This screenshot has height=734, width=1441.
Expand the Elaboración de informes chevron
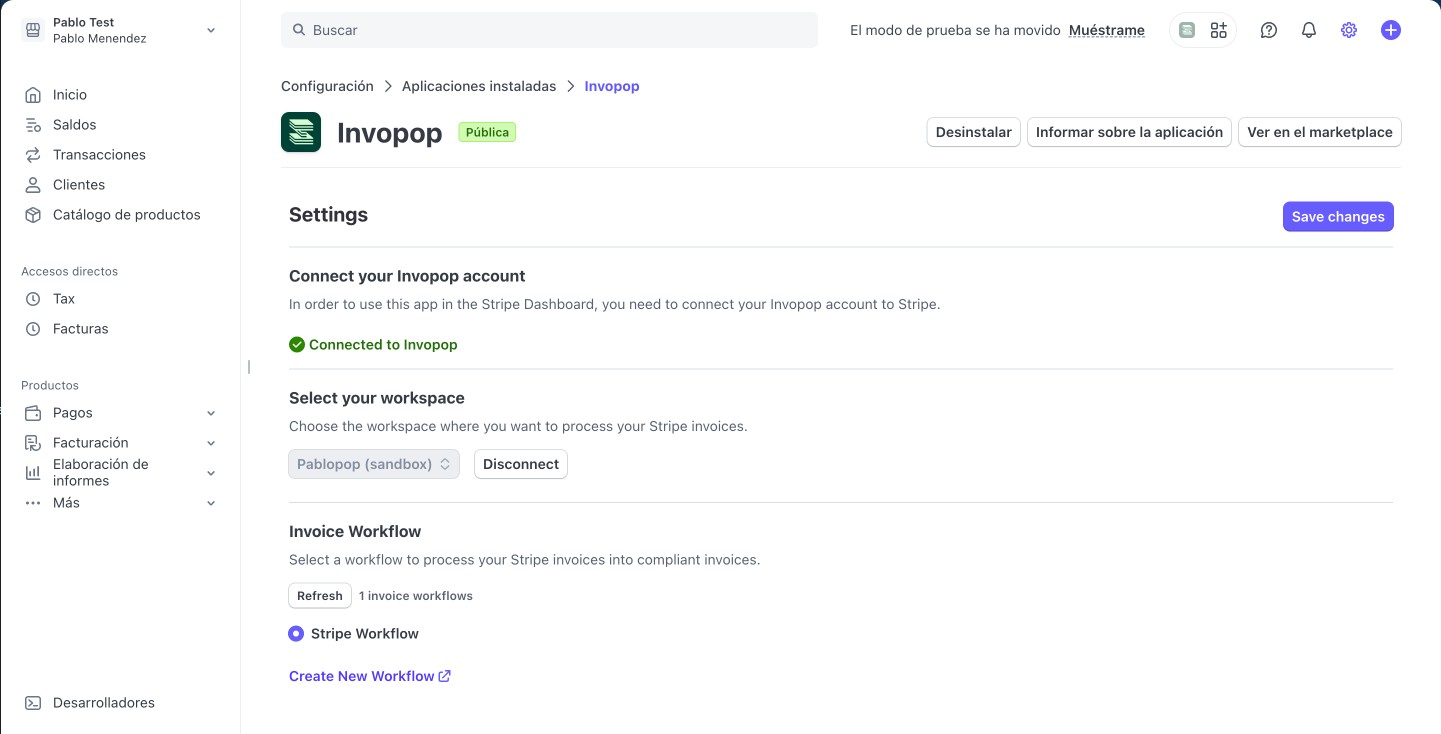point(211,473)
